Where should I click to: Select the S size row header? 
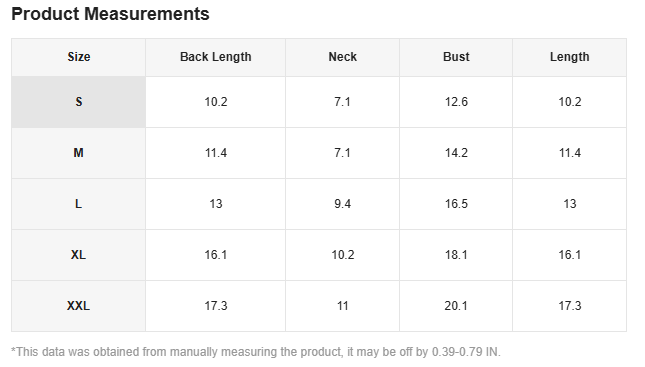coord(79,102)
